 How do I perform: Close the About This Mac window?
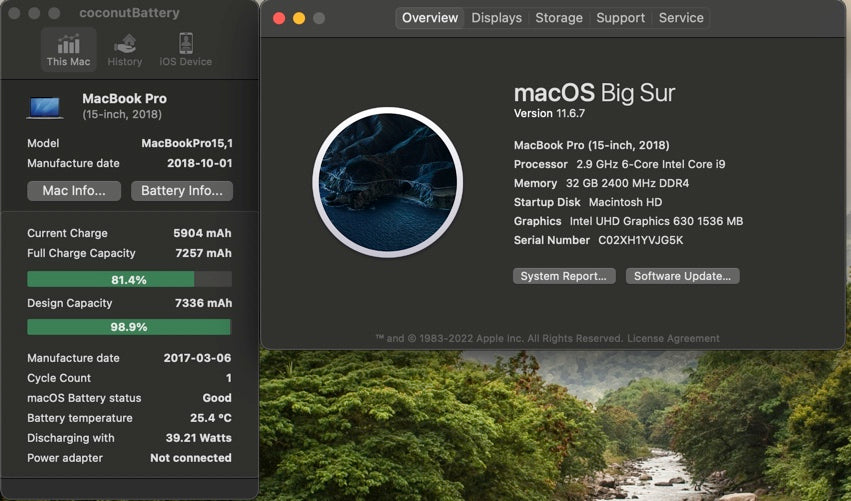[279, 18]
